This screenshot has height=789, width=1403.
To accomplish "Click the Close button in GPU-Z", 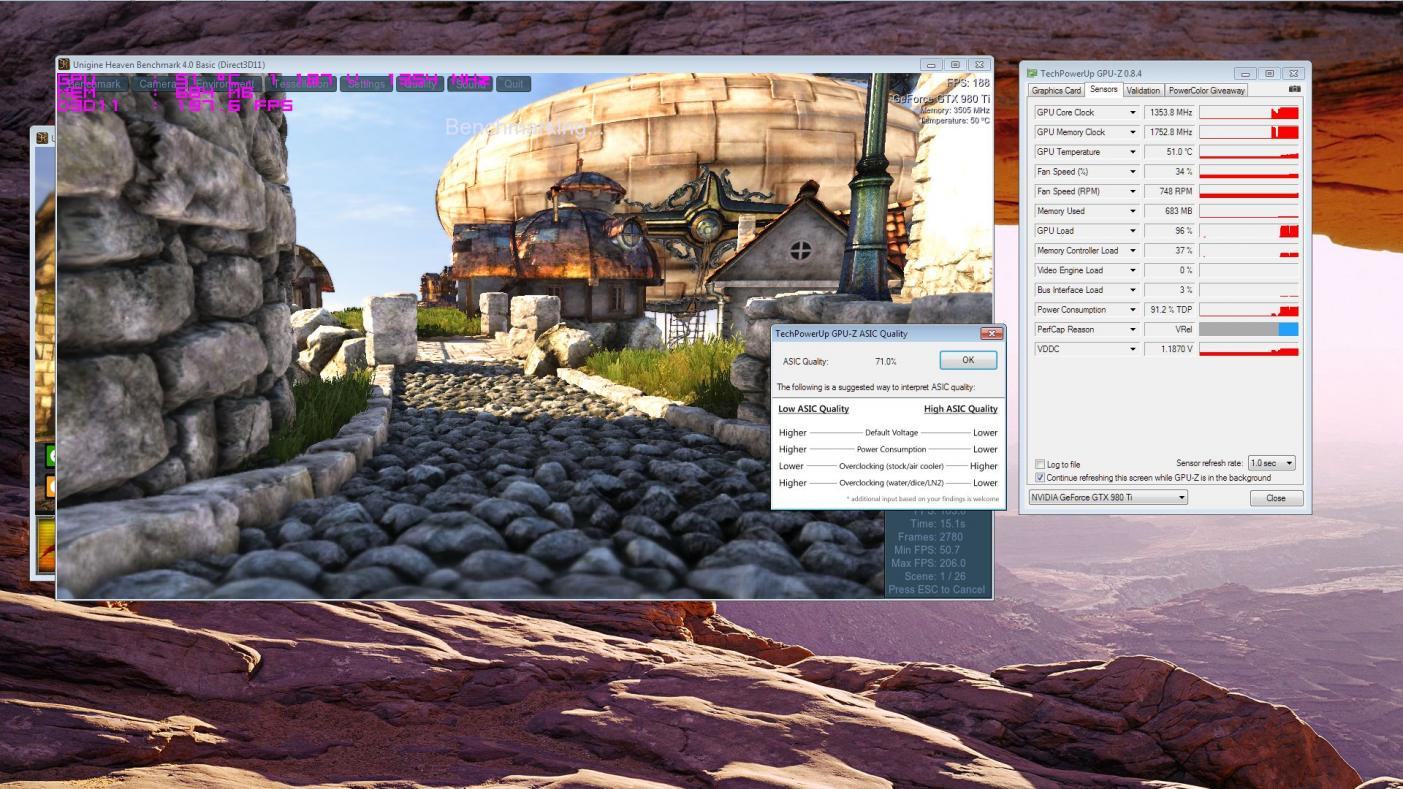I will [x=1276, y=498].
